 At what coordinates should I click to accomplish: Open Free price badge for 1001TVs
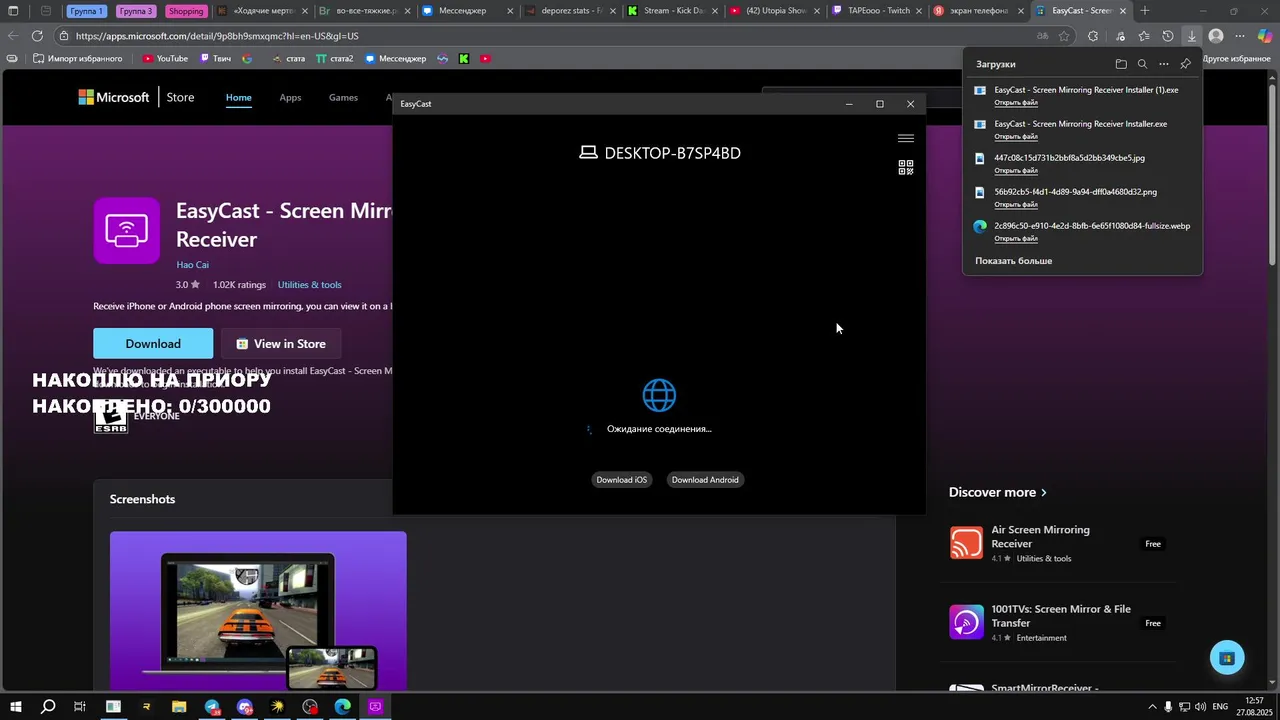[x=1153, y=623]
